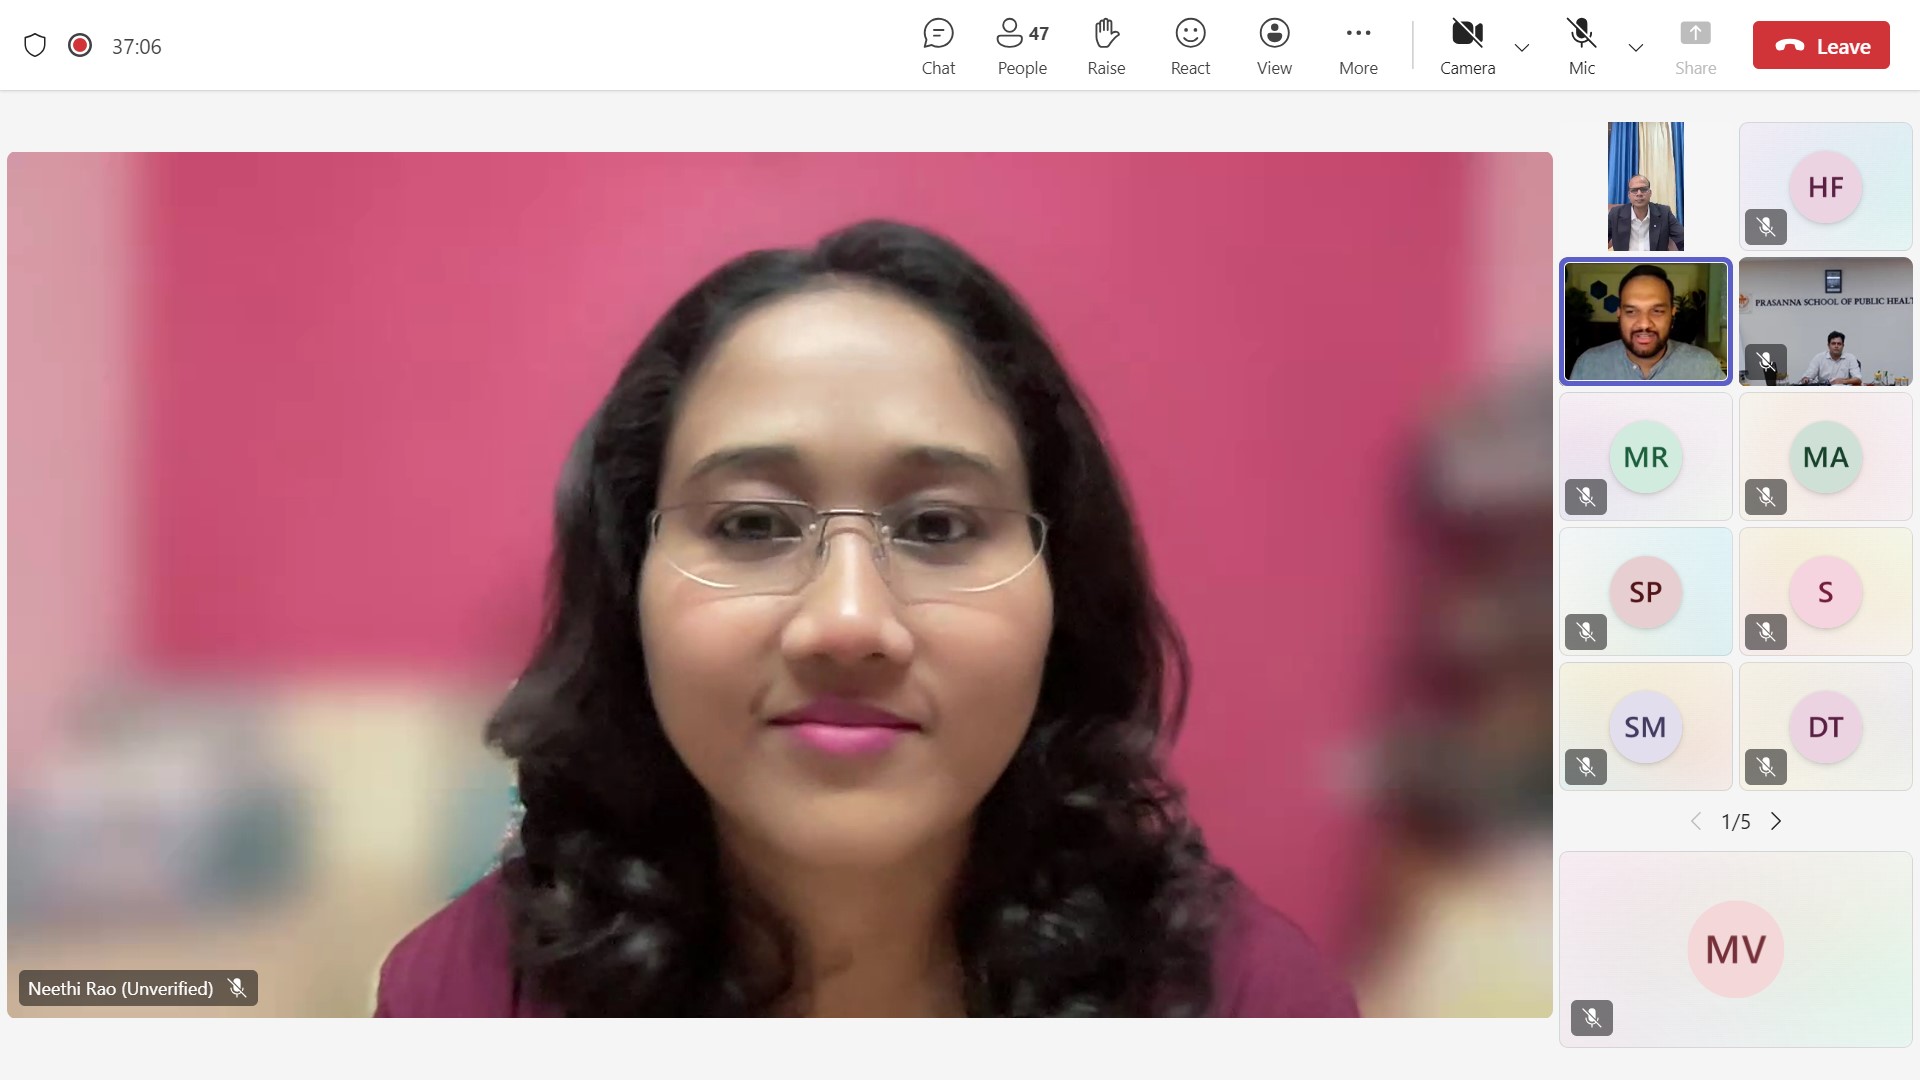The image size is (1920, 1080).
Task: Expand the Mic options dropdown arrow
Action: [1636, 47]
